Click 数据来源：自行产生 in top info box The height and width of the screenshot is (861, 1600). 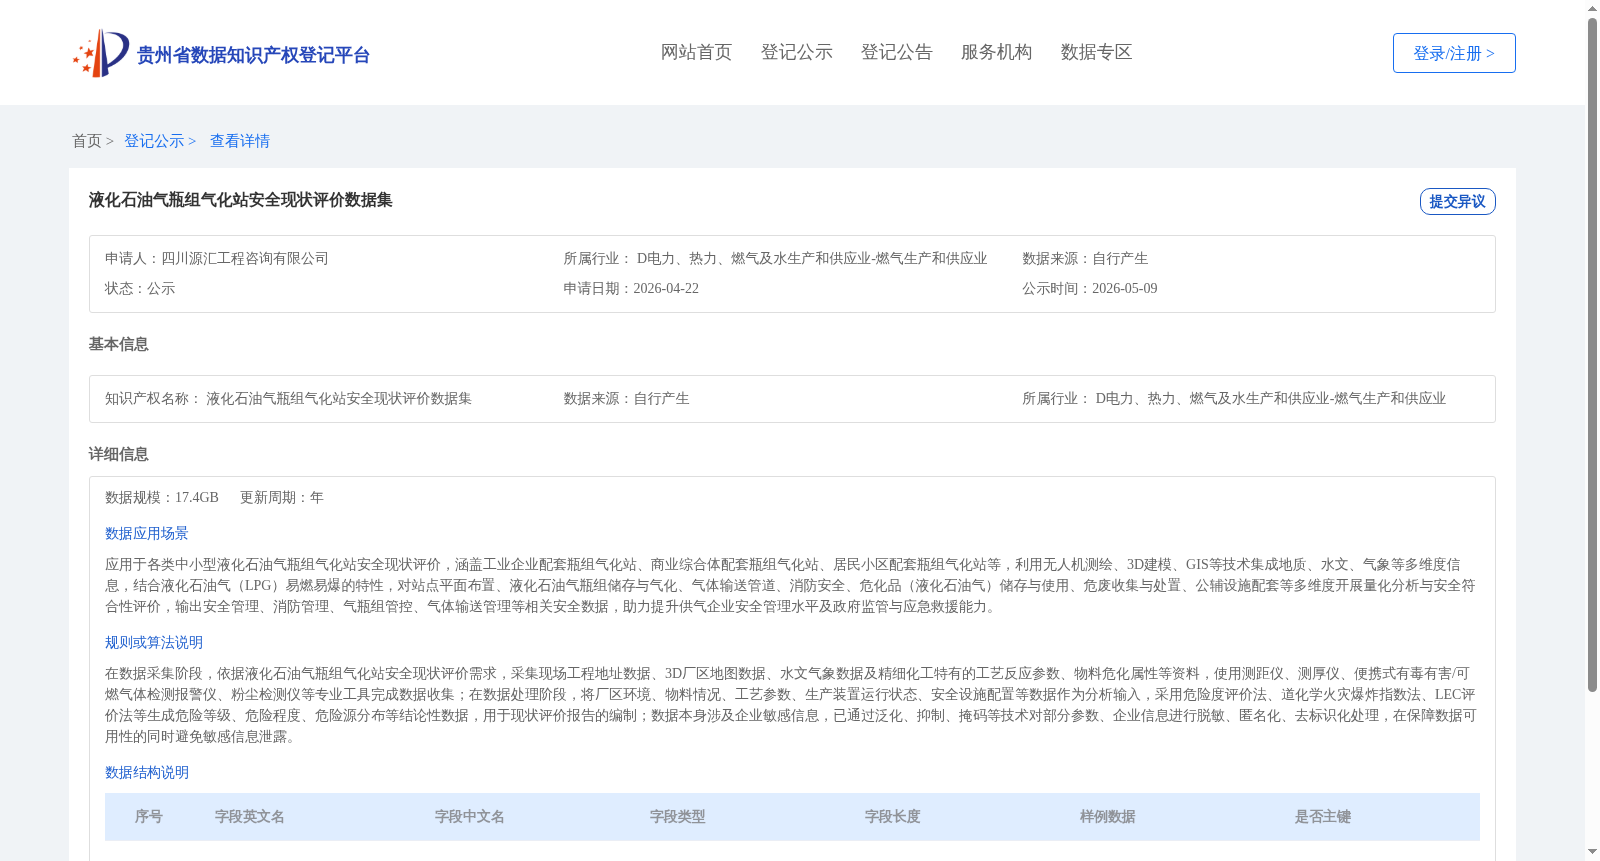[x=1085, y=258]
